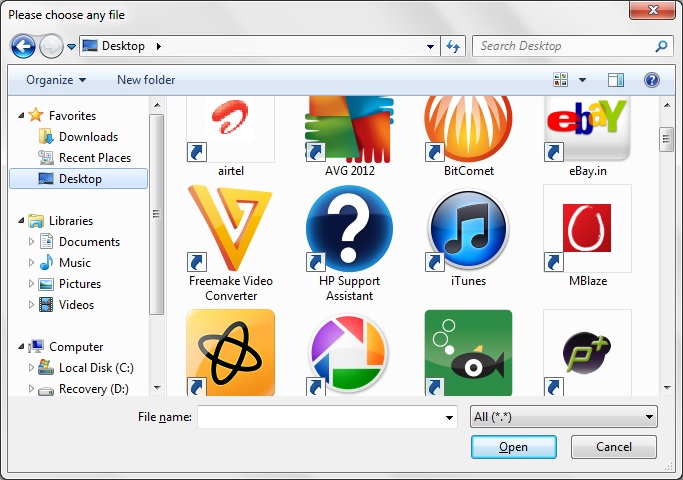This screenshot has height=480, width=683.
Task: Focus the Search Desktop box
Action: 564,46
